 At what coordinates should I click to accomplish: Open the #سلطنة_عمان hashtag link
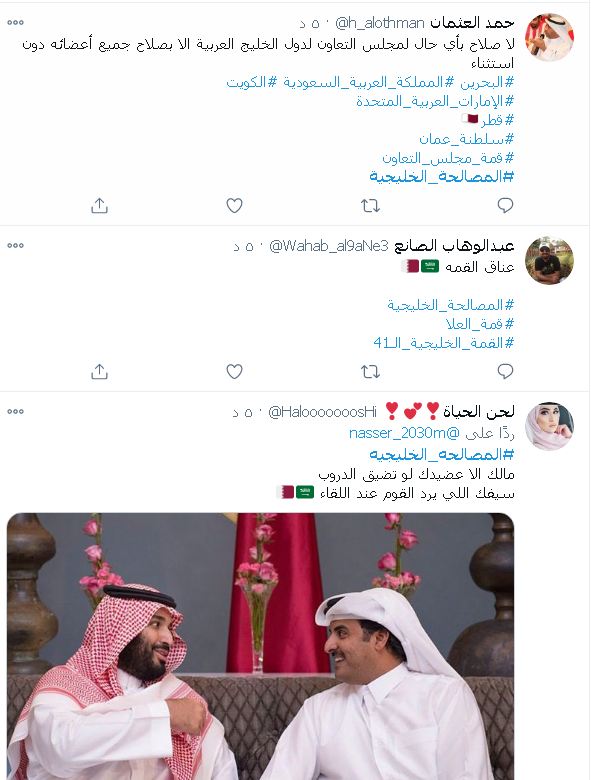pyautogui.click(x=466, y=139)
